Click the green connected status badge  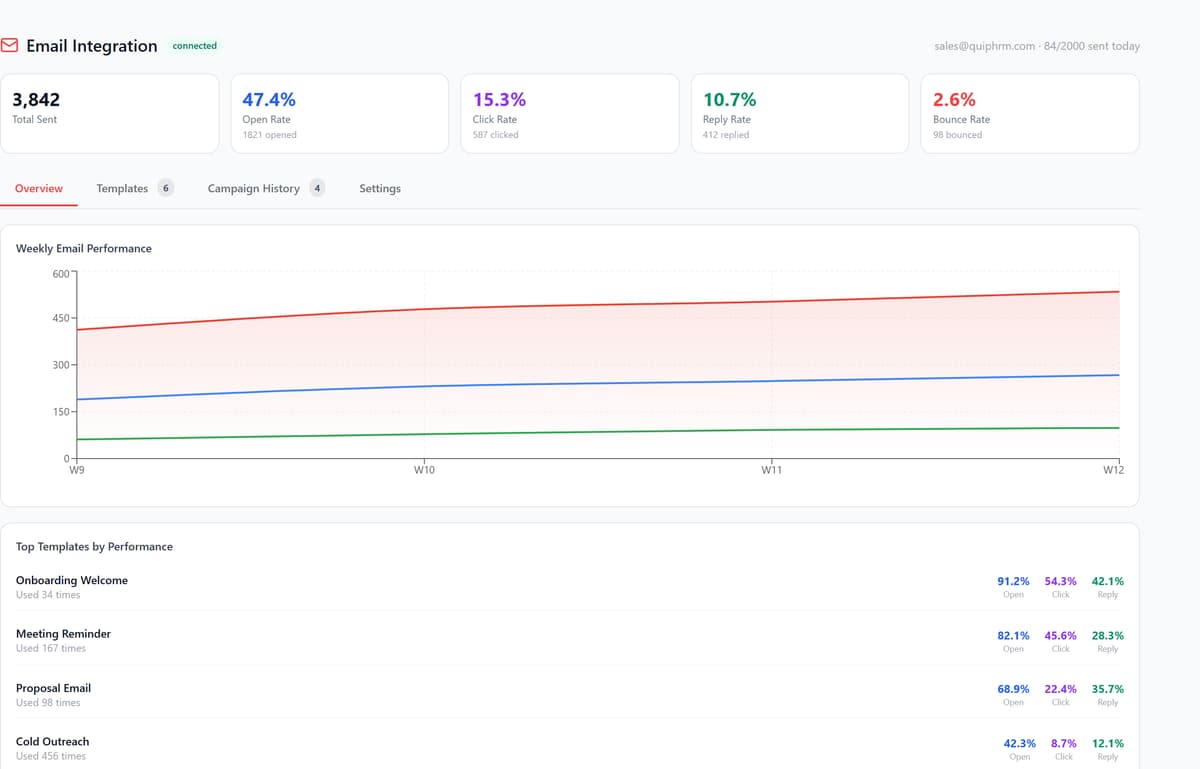tap(195, 46)
